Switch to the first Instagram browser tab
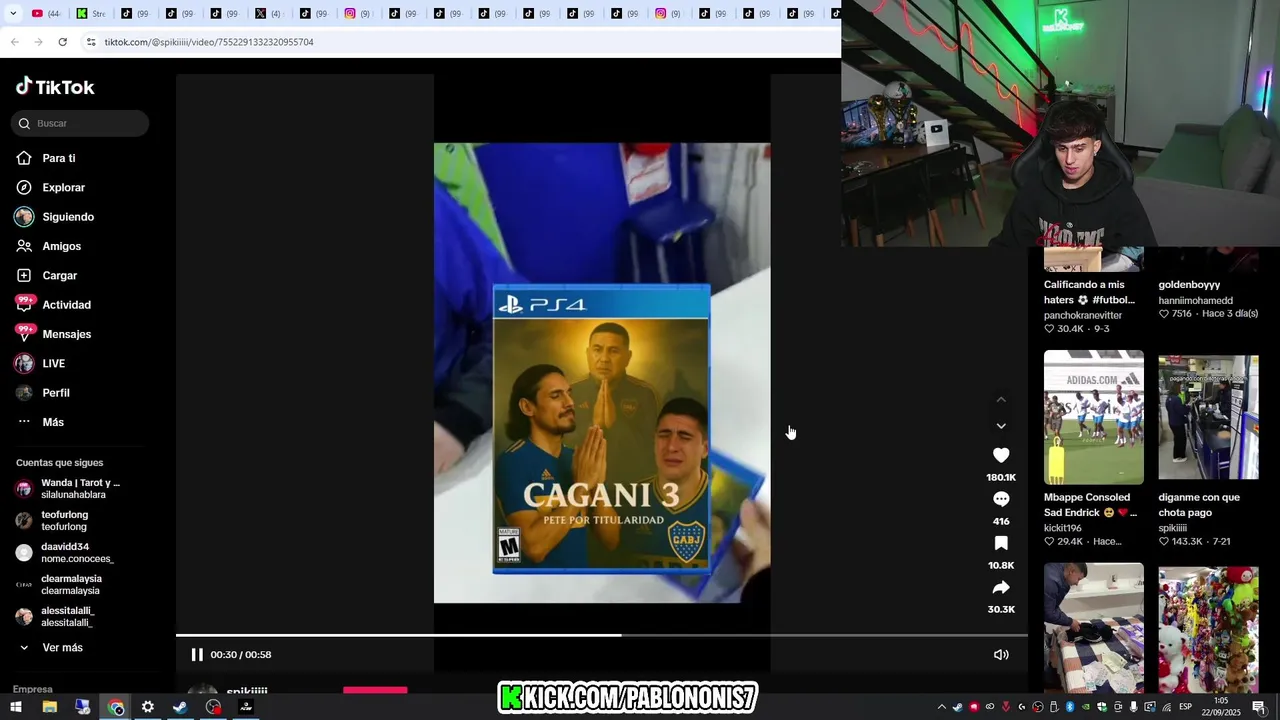The height and width of the screenshot is (720, 1280). point(357,13)
